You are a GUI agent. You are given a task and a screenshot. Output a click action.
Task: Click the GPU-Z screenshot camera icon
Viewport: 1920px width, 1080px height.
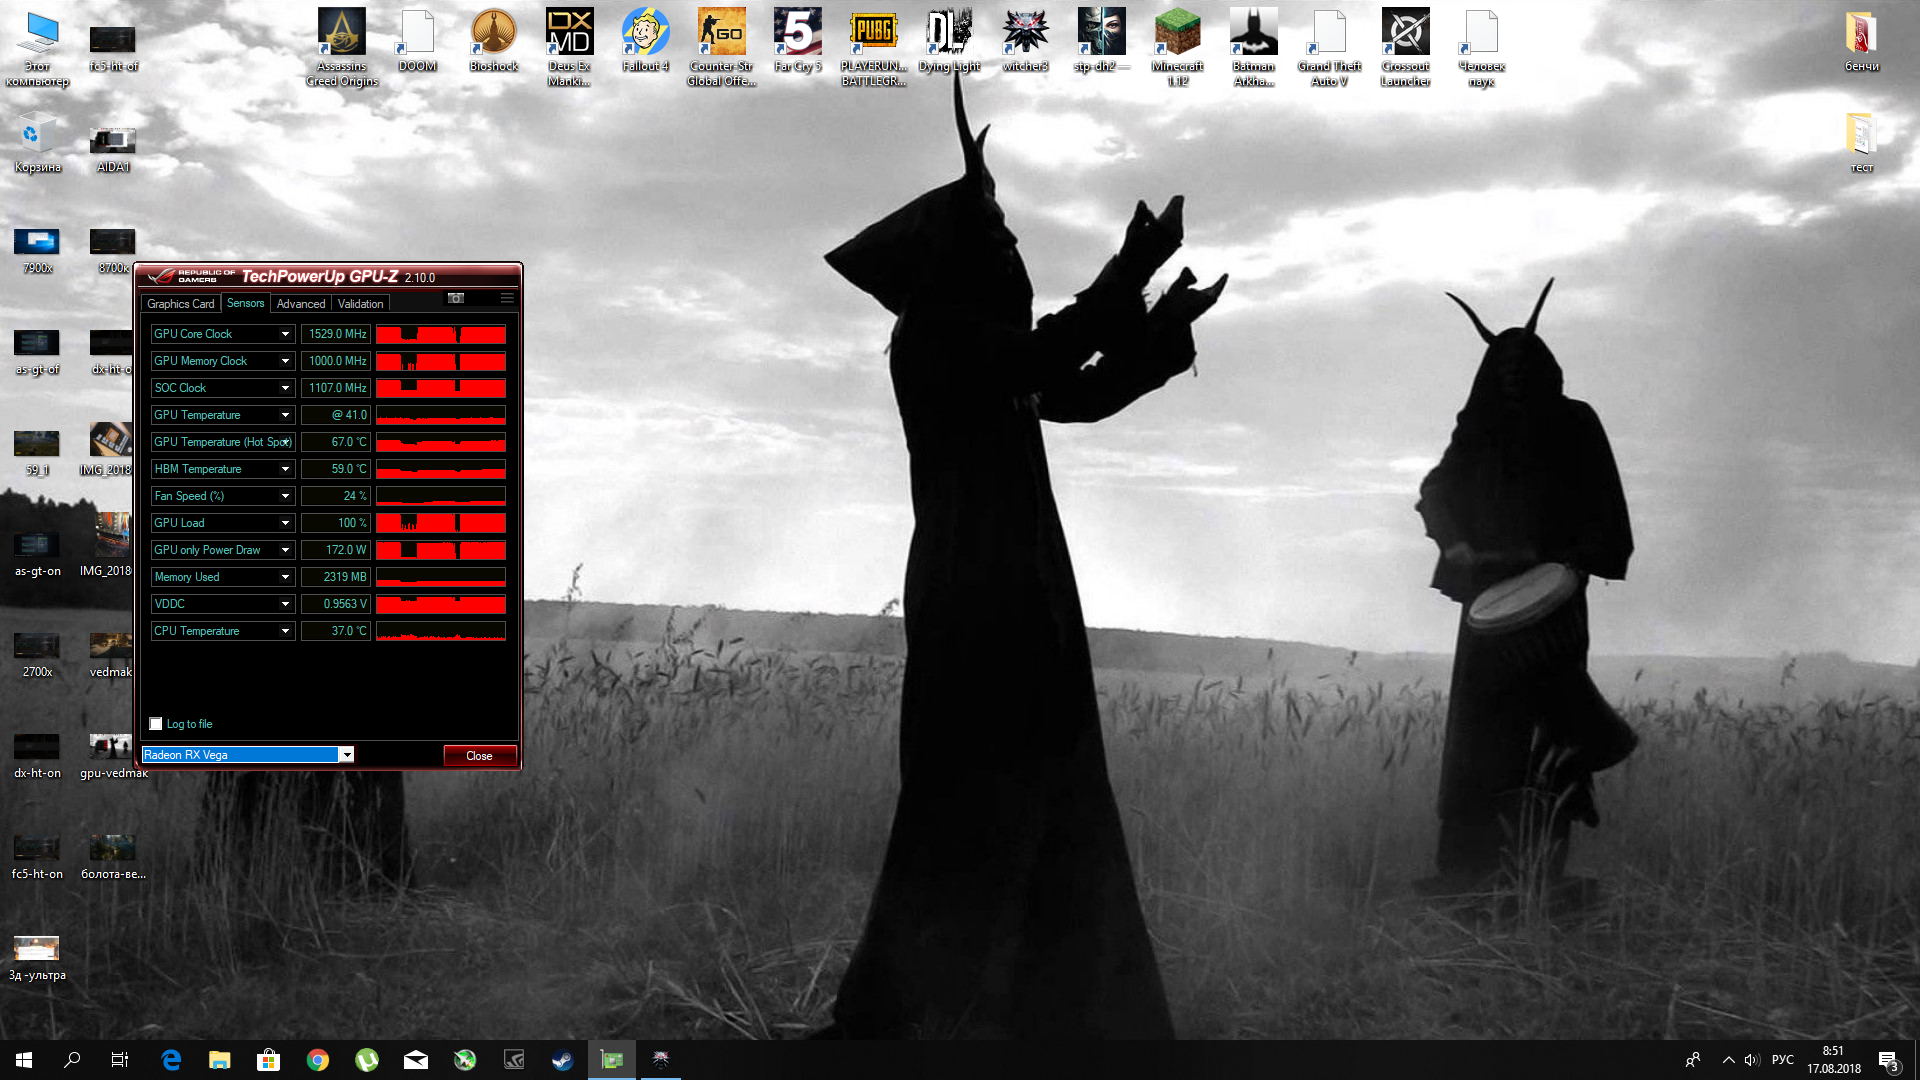pyautogui.click(x=456, y=298)
